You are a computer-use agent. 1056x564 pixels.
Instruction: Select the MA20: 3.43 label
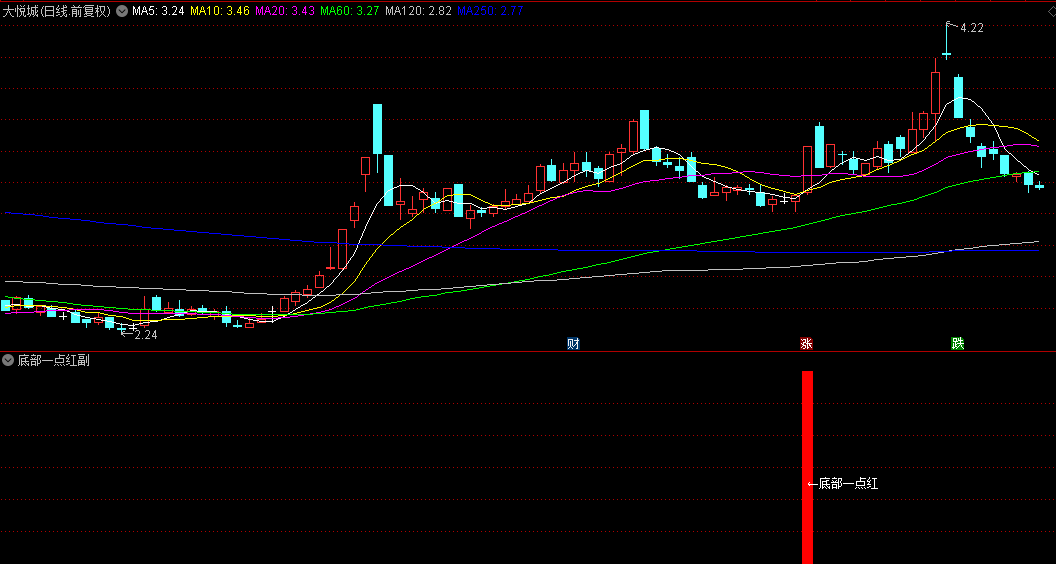[285, 11]
